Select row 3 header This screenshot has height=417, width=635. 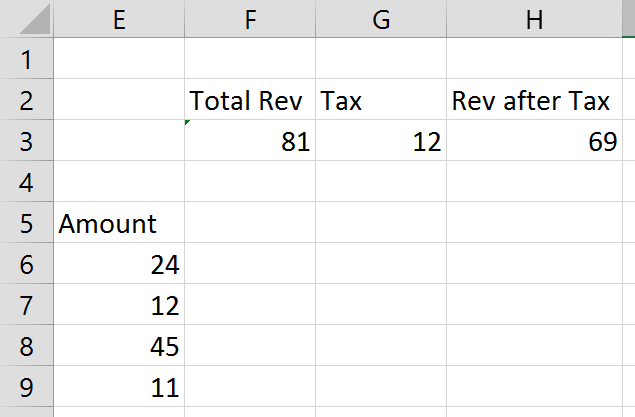tap(26, 142)
